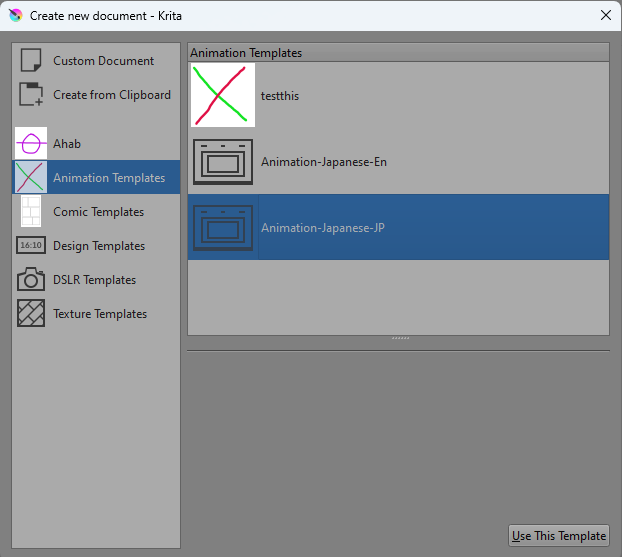Click the Create from Clipboard icon
This screenshot has height=557, width=622.
pos(31,94)
